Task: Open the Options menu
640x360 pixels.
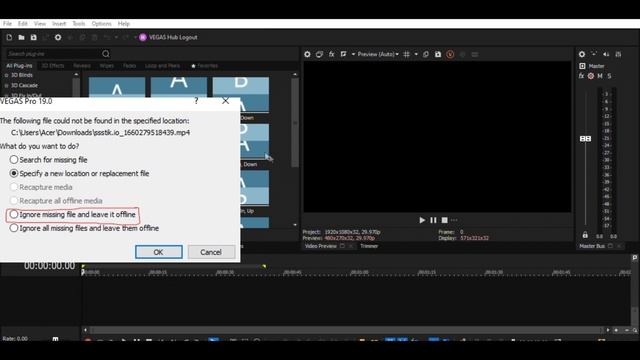Action: coord(101,24)
